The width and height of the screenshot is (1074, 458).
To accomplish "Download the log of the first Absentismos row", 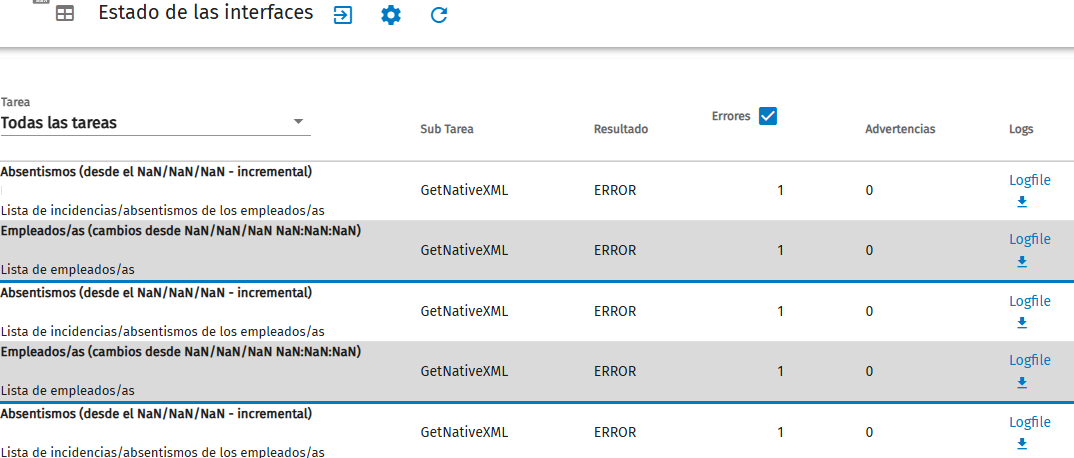I will (x=1021, y=202).
